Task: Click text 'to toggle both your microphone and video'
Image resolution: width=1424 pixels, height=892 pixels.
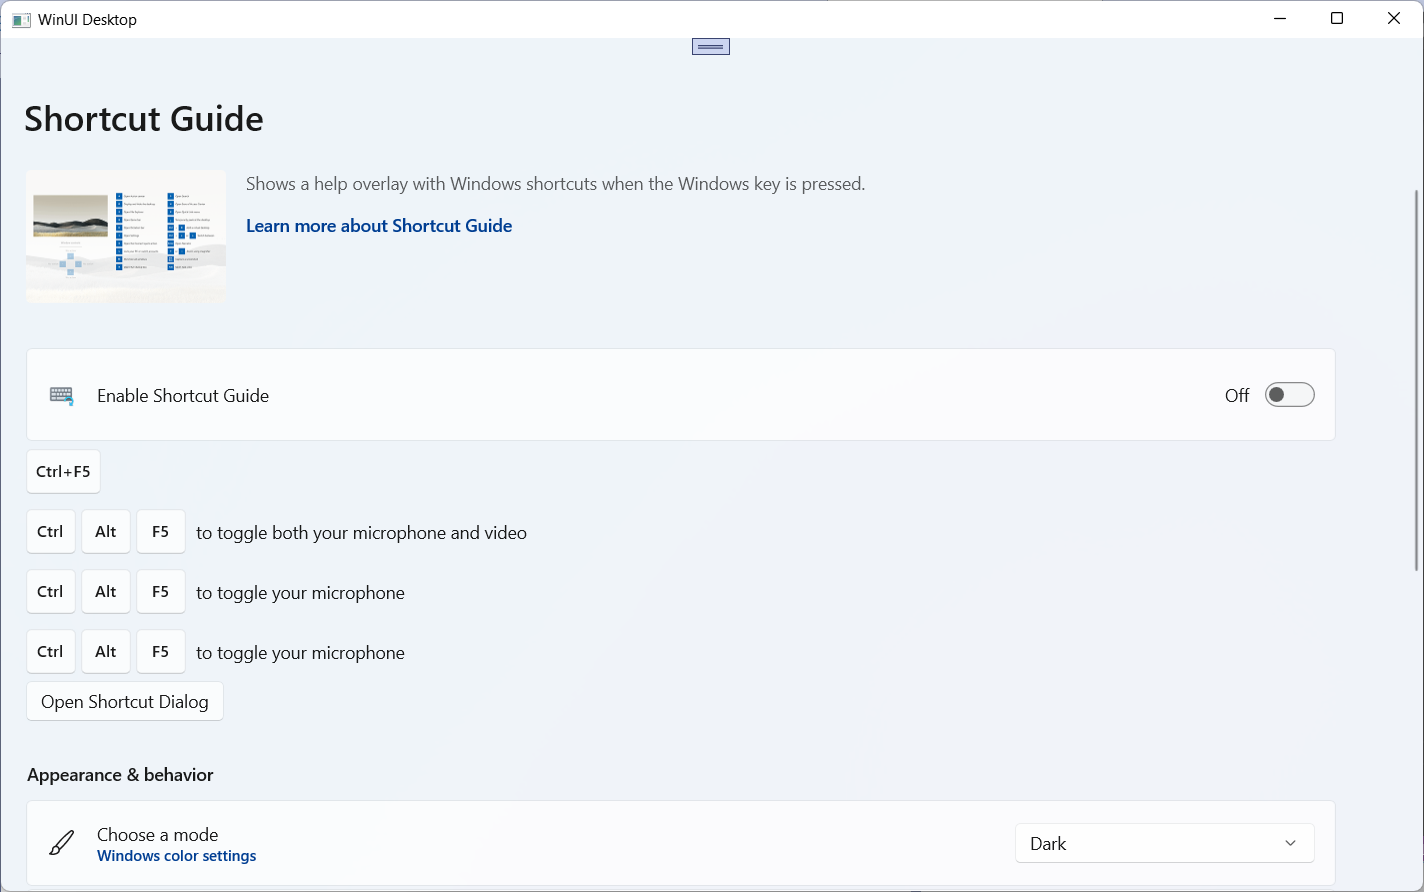Action: (x=361, y=533)
